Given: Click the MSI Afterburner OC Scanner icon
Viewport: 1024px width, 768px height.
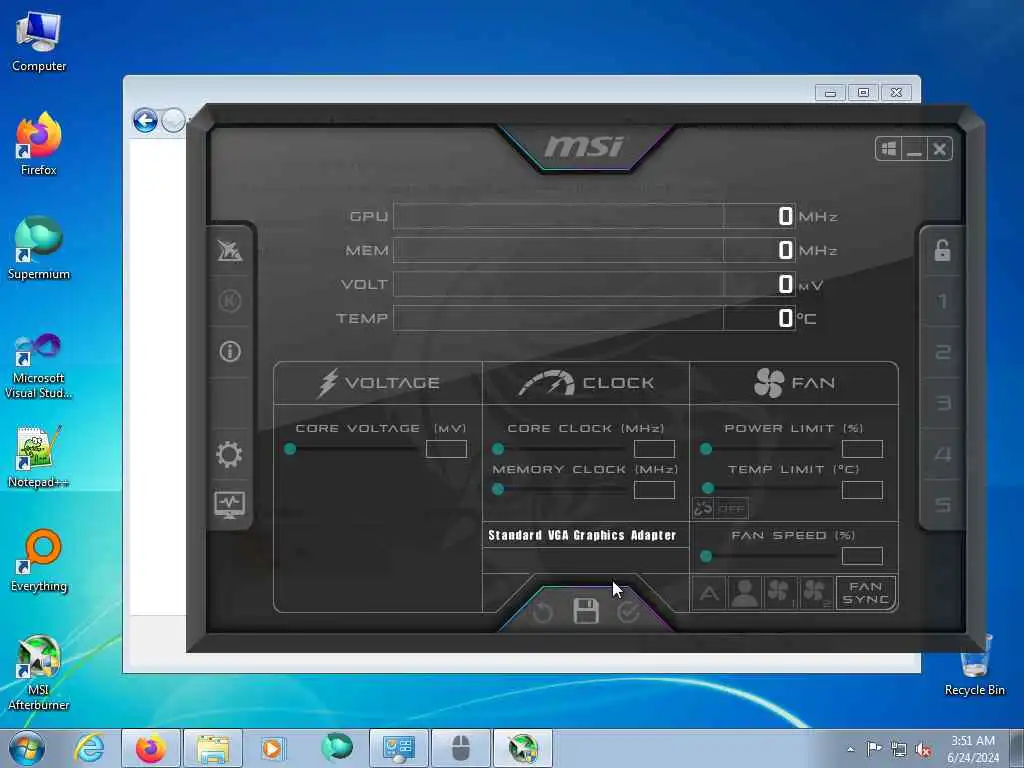Looking at the screenshot, I should point(230,251).
